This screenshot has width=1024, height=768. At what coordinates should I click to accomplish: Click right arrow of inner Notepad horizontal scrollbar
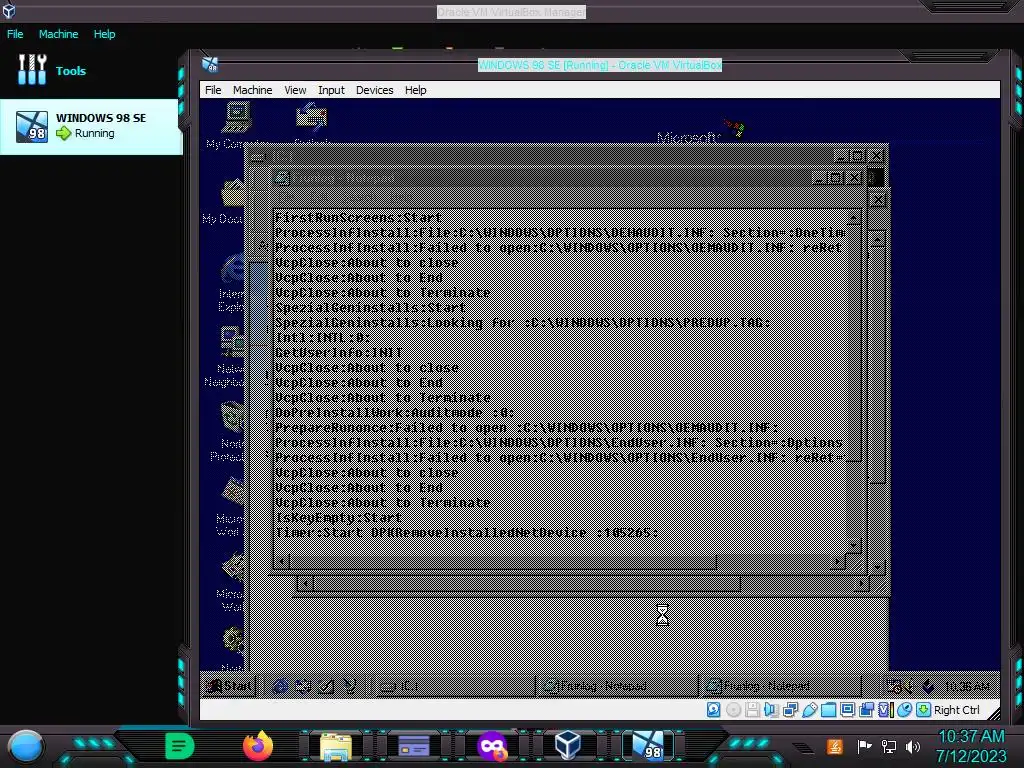[x=838, y=561]
